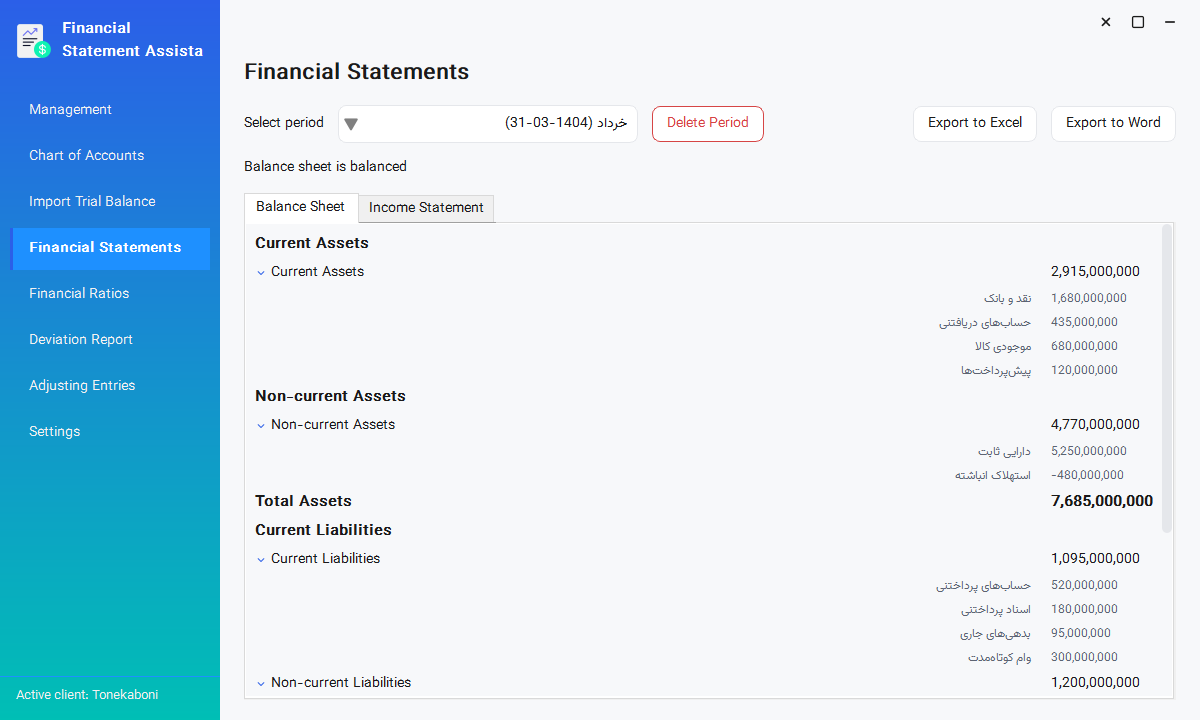Click the period dropdown arrow

pyautogui.click(x=351, y=124)
